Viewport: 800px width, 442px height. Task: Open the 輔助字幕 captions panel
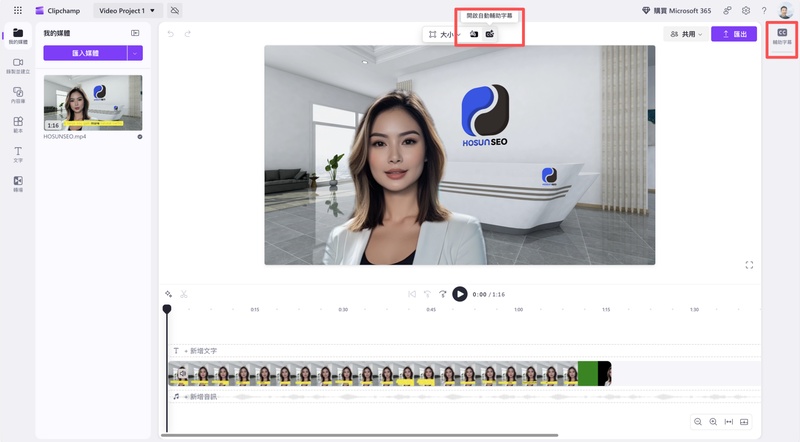pyautogui.click(x=781, y=36)
